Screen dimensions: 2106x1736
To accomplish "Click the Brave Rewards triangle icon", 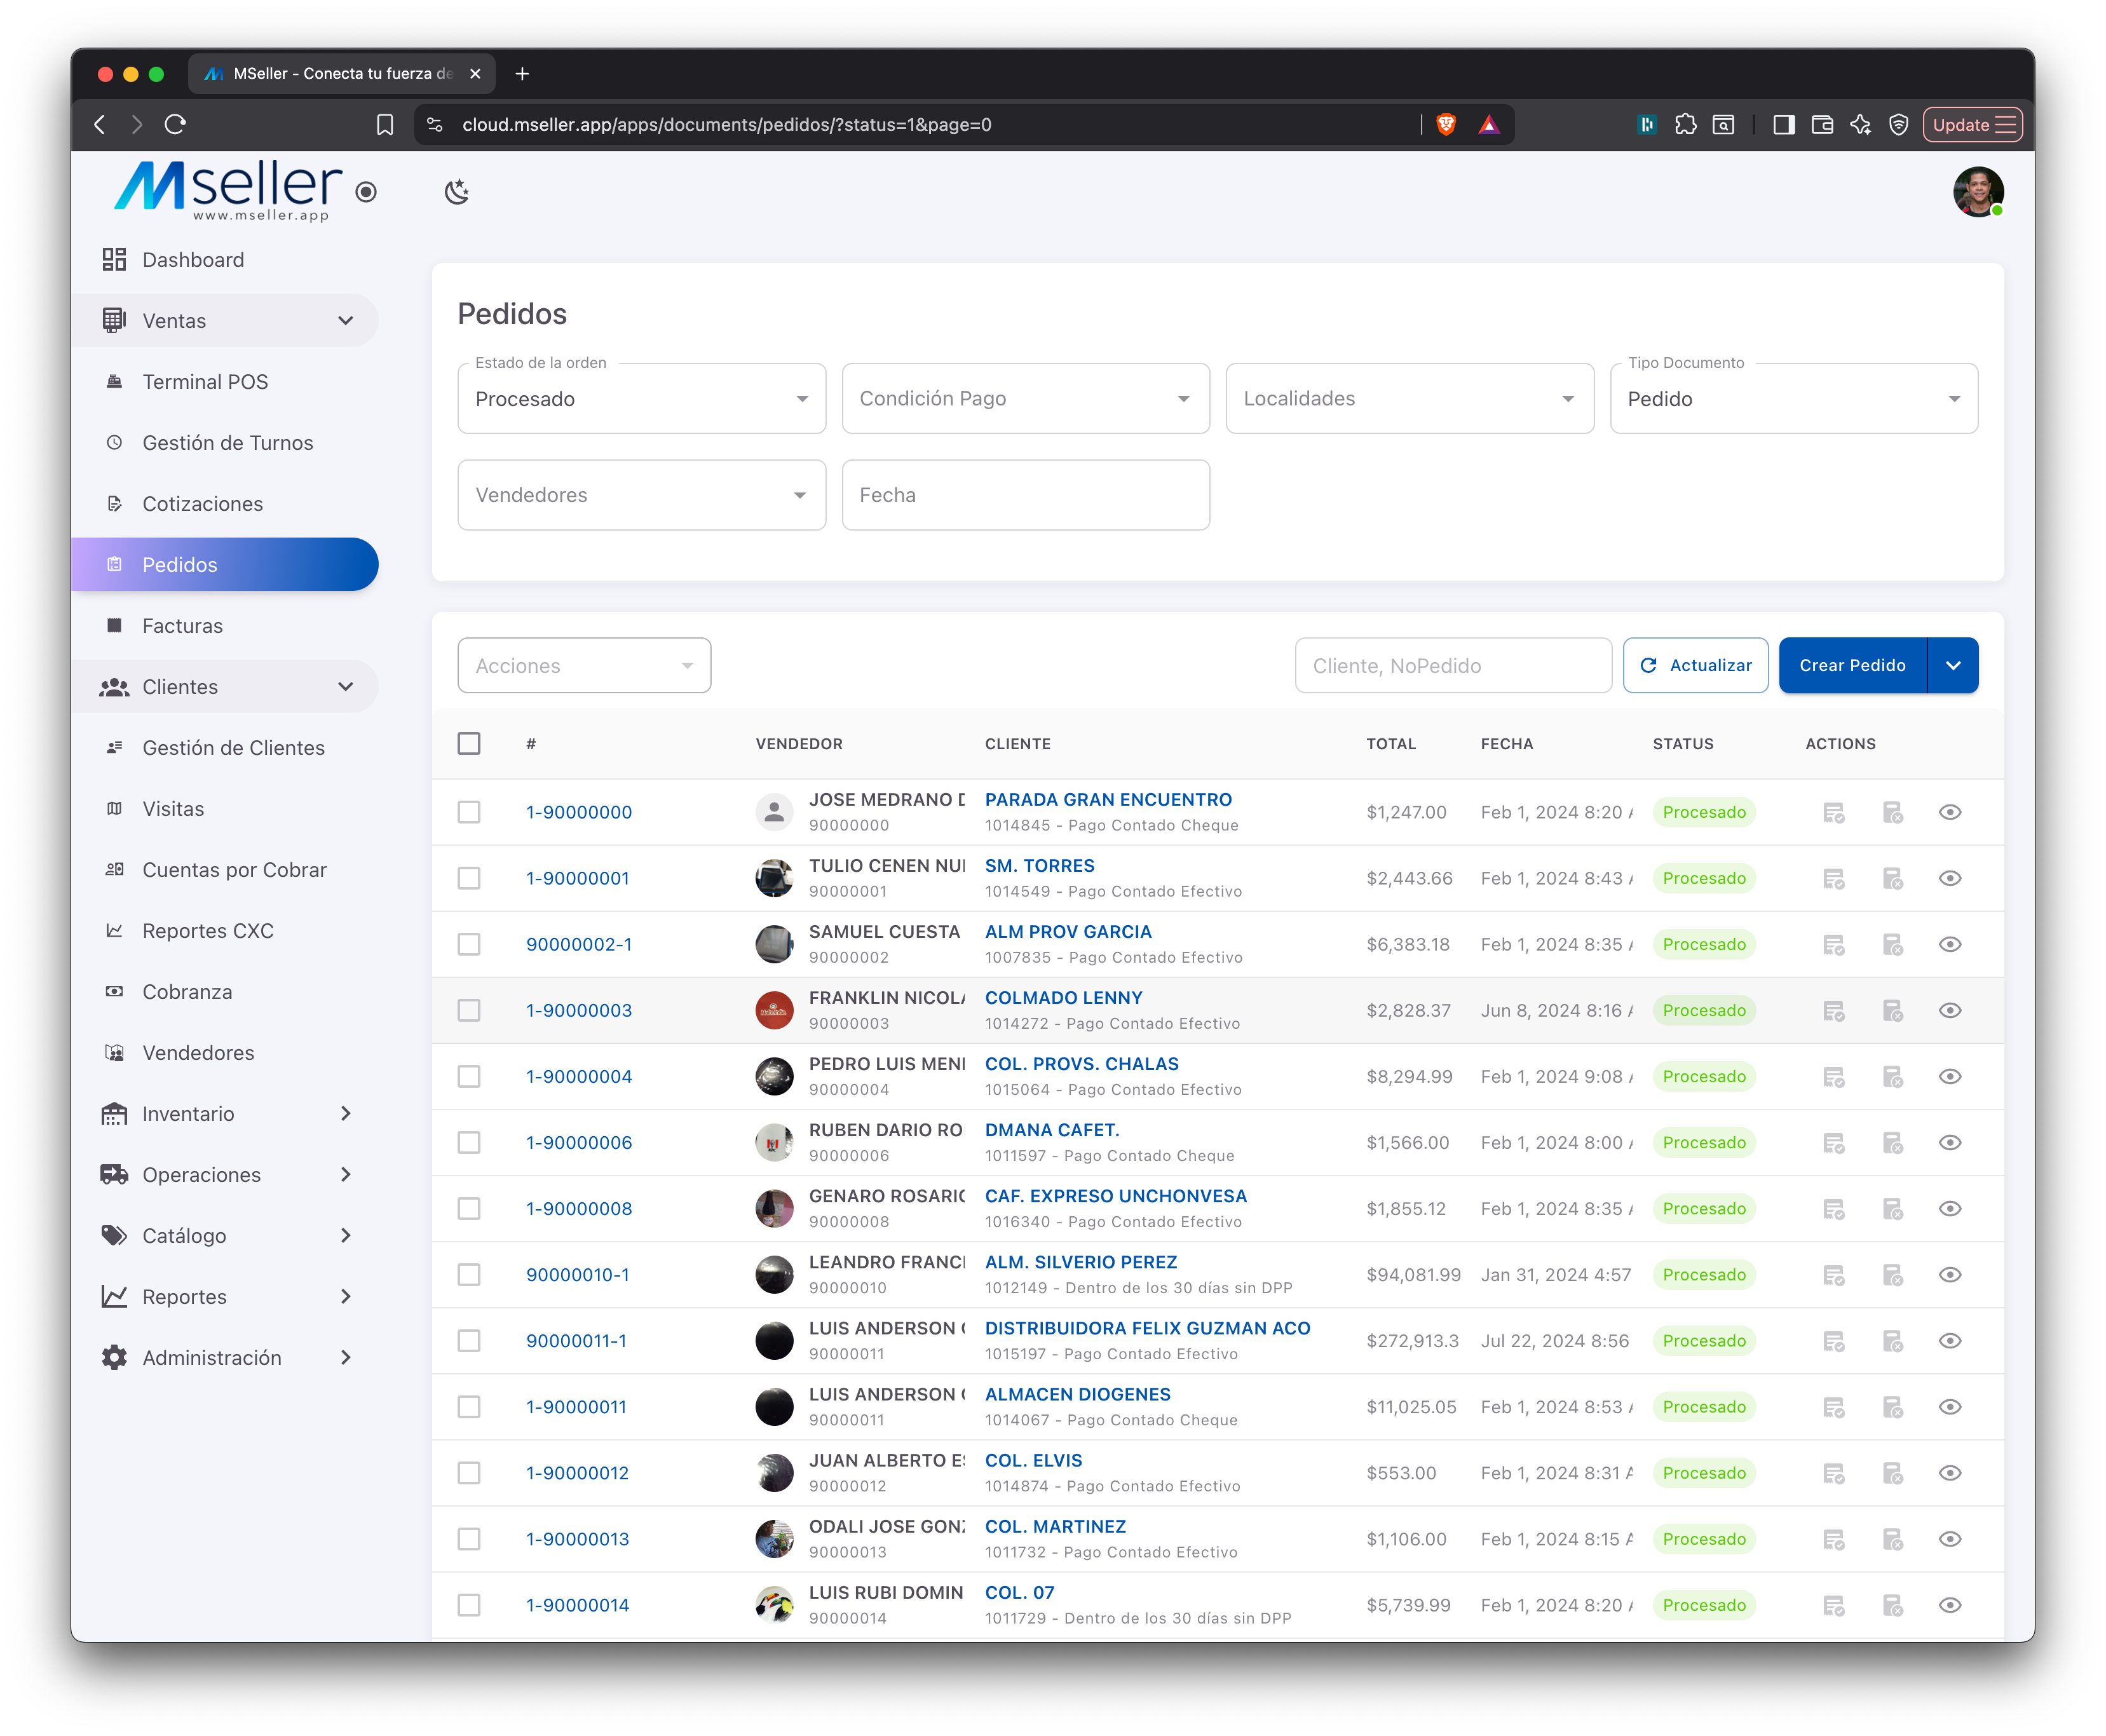I will coord(1488,124).
